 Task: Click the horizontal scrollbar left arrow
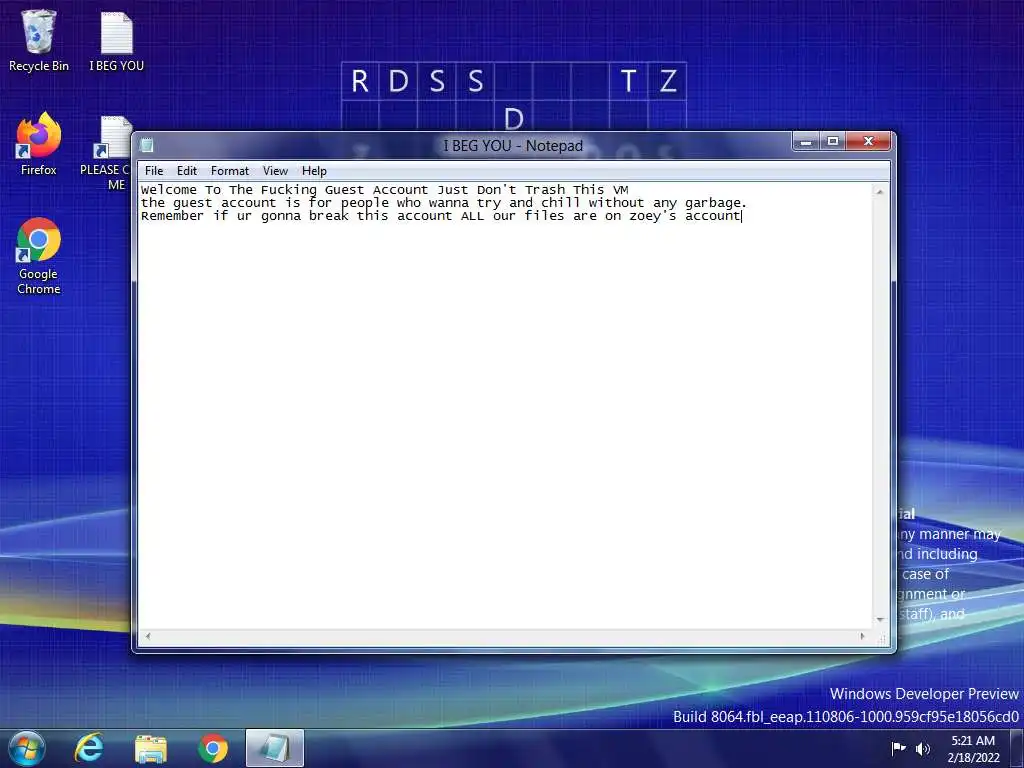tap(148, 636)
